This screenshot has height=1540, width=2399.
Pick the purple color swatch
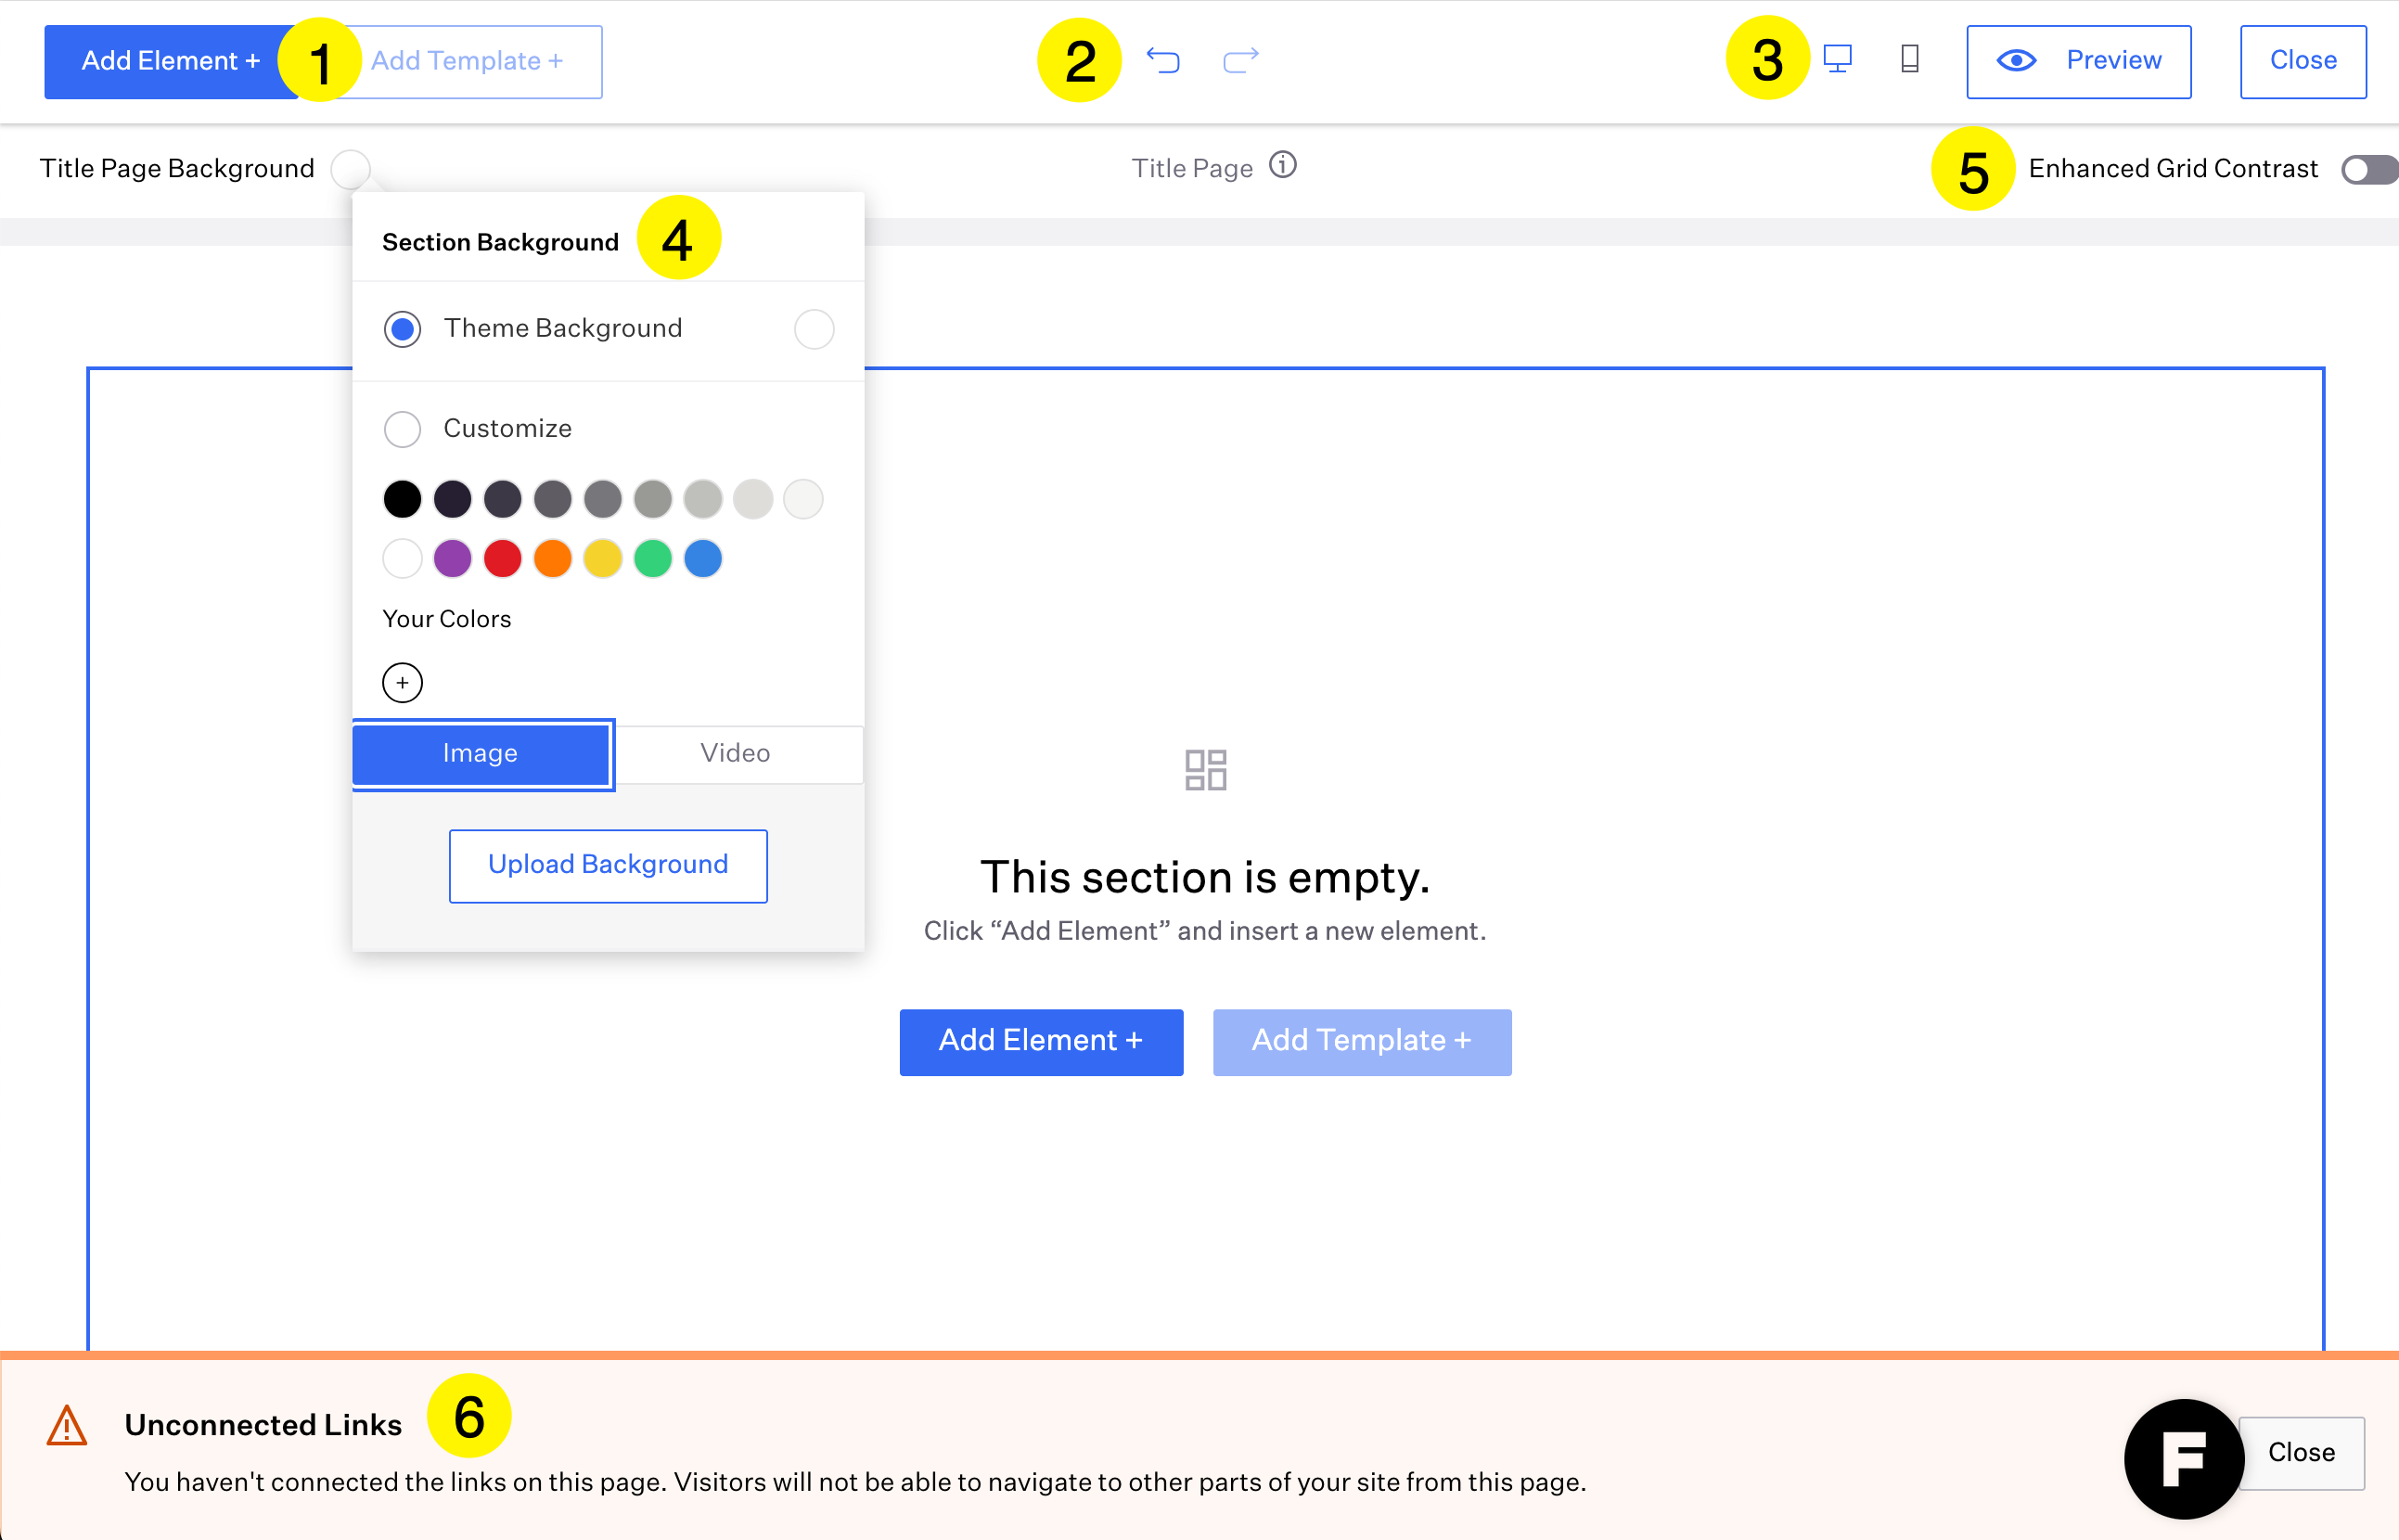click(452, 559)
